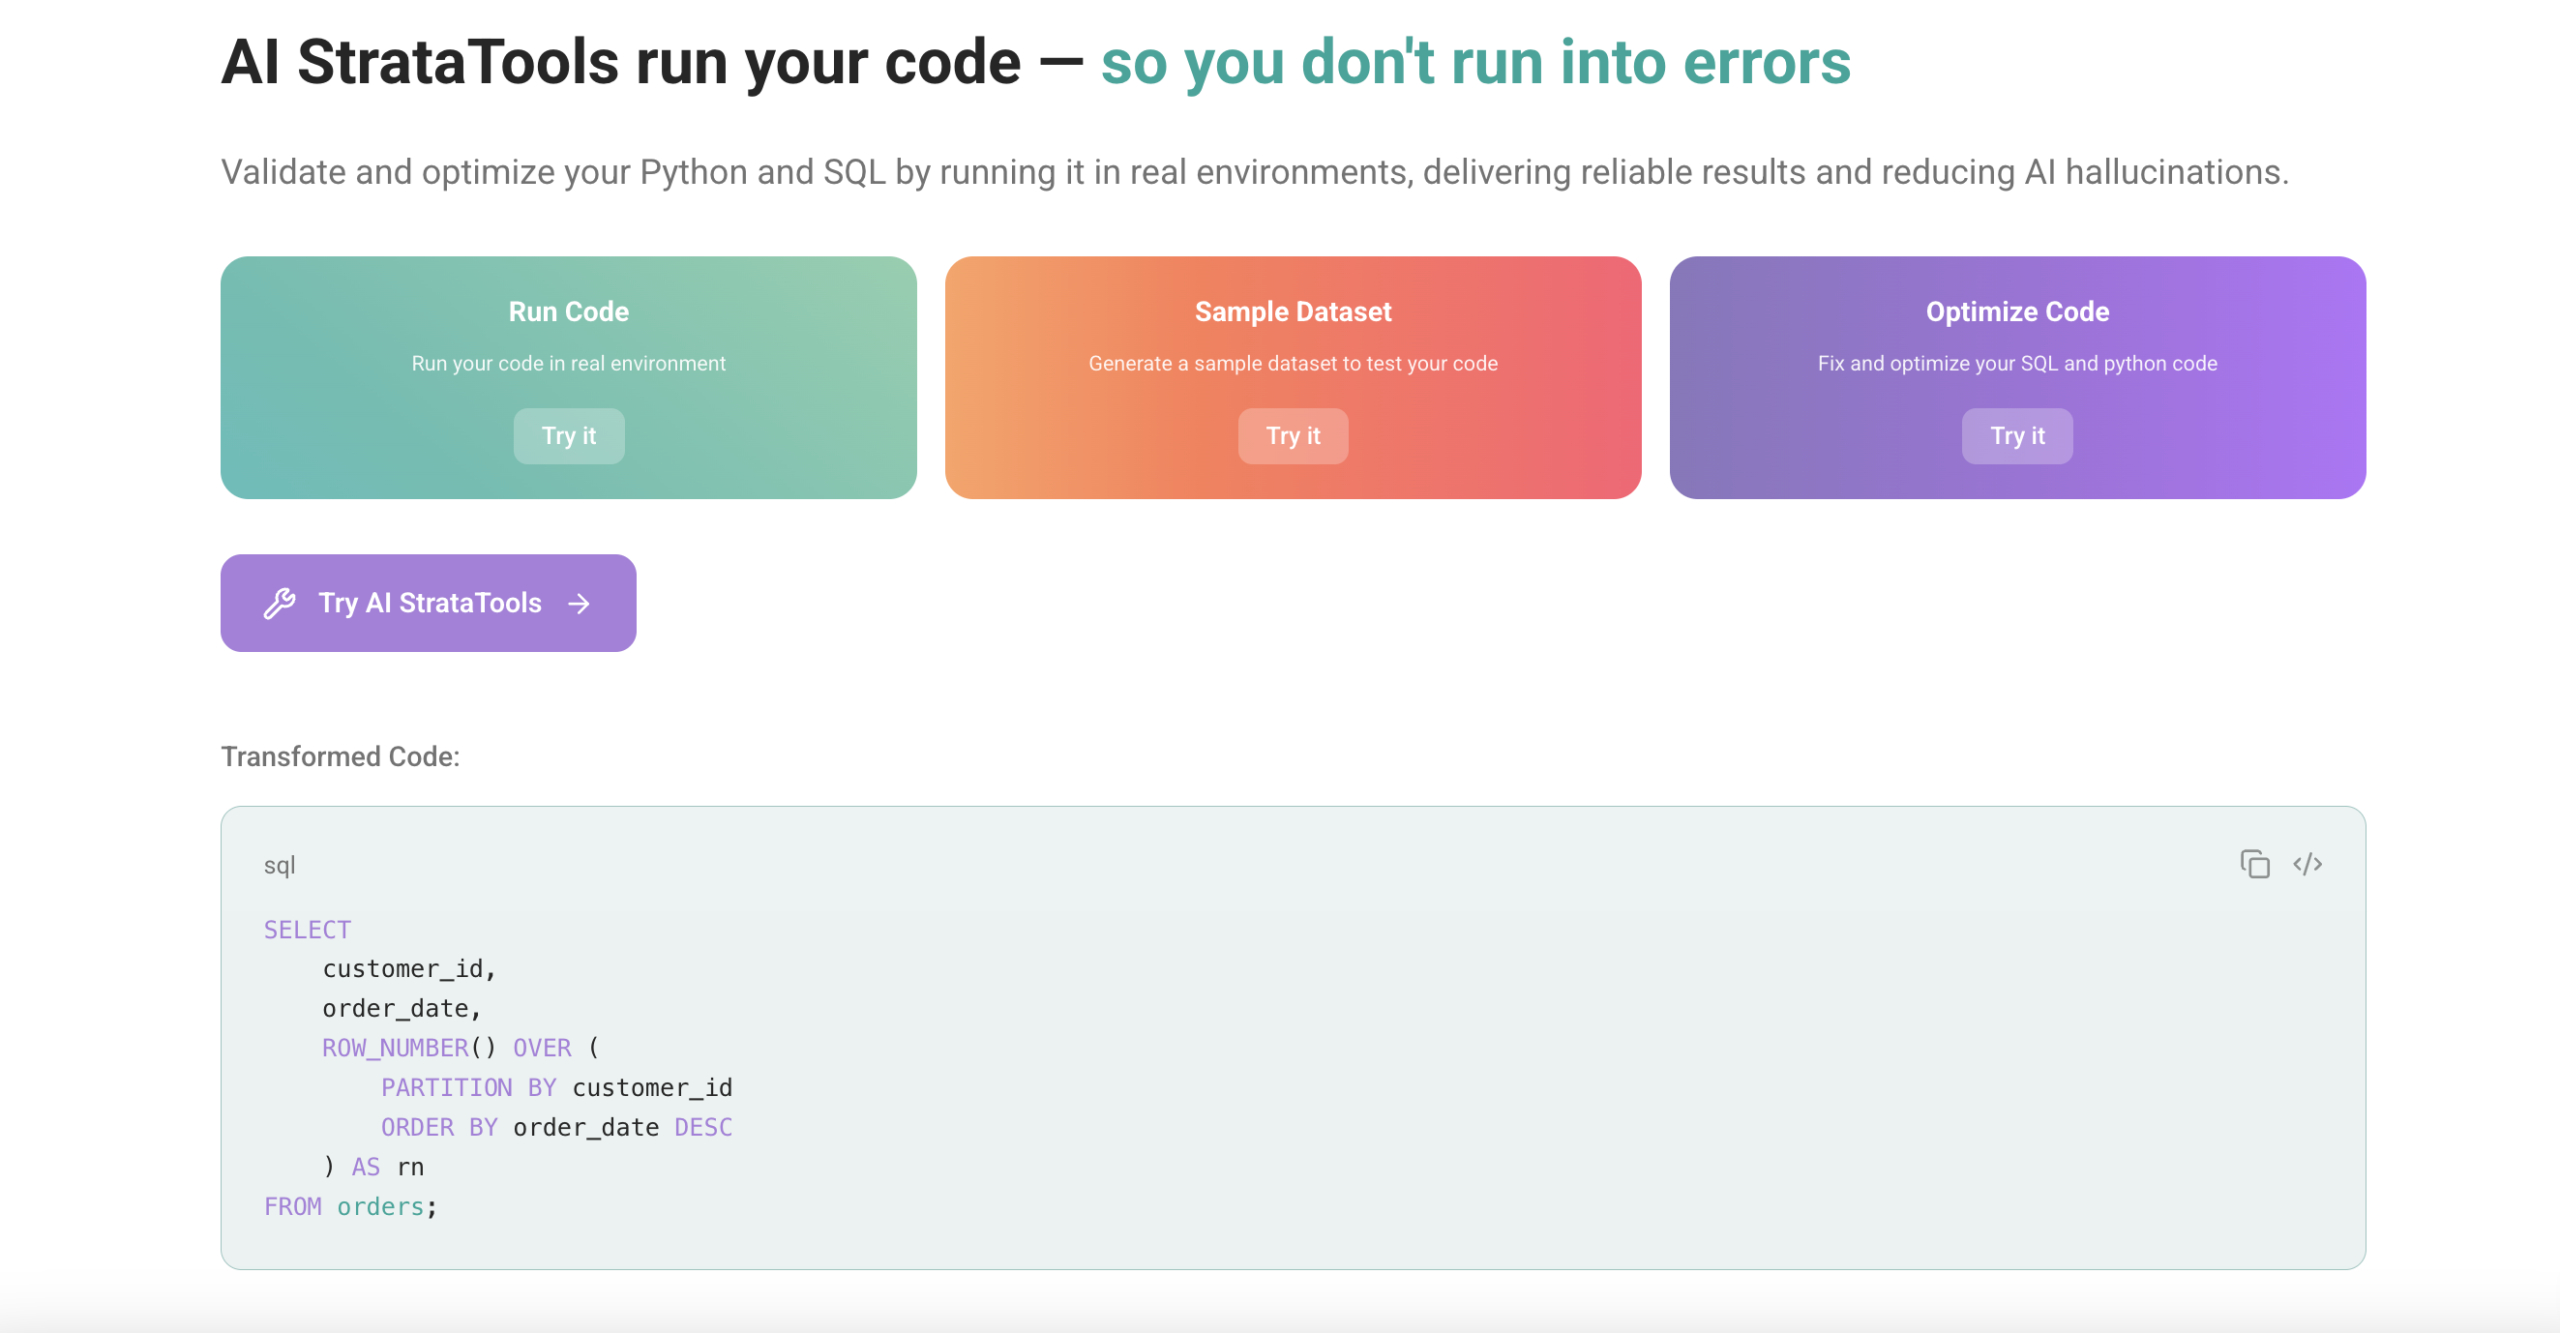
Task: Click the 'Validate and optimize your Python and SQL' subtitle
Action: tap(1254, 172)
